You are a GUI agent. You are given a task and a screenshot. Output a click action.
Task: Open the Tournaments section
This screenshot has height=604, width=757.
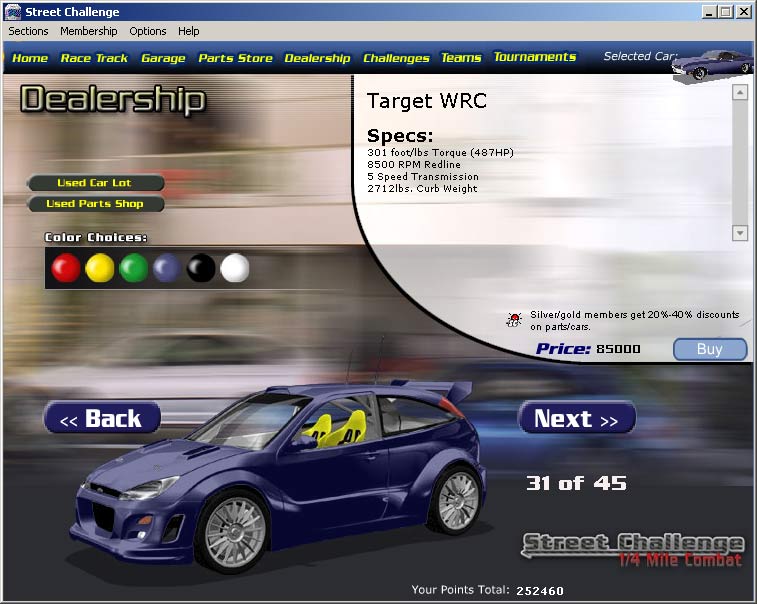point(535,57)
